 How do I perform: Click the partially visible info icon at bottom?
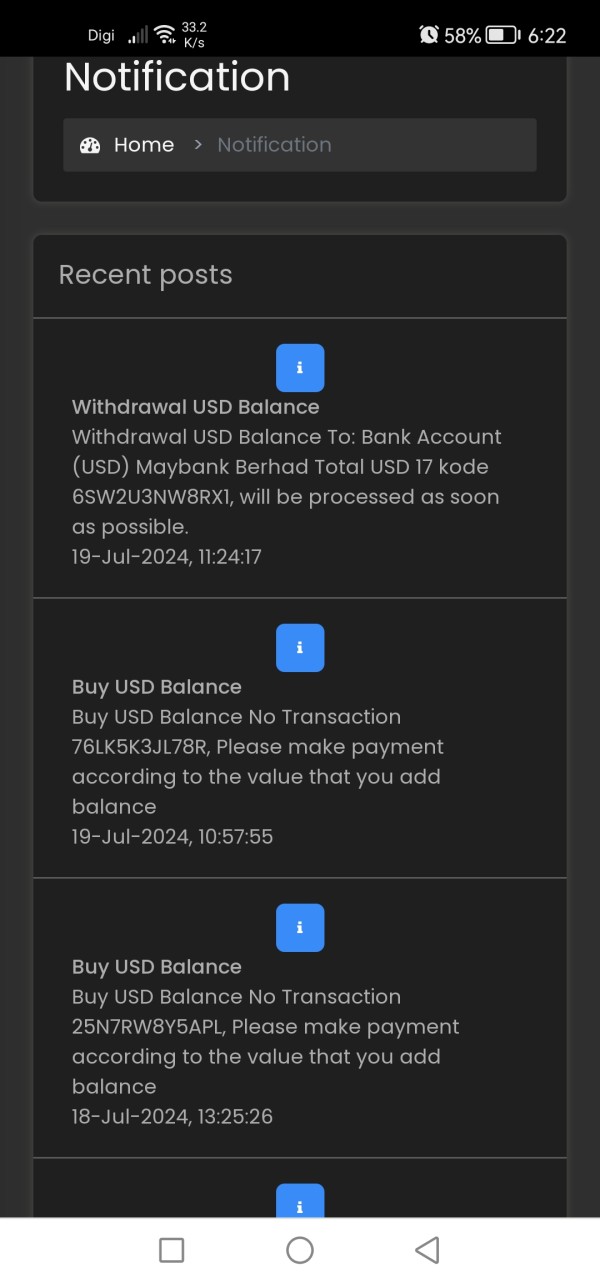[300, 1201]
